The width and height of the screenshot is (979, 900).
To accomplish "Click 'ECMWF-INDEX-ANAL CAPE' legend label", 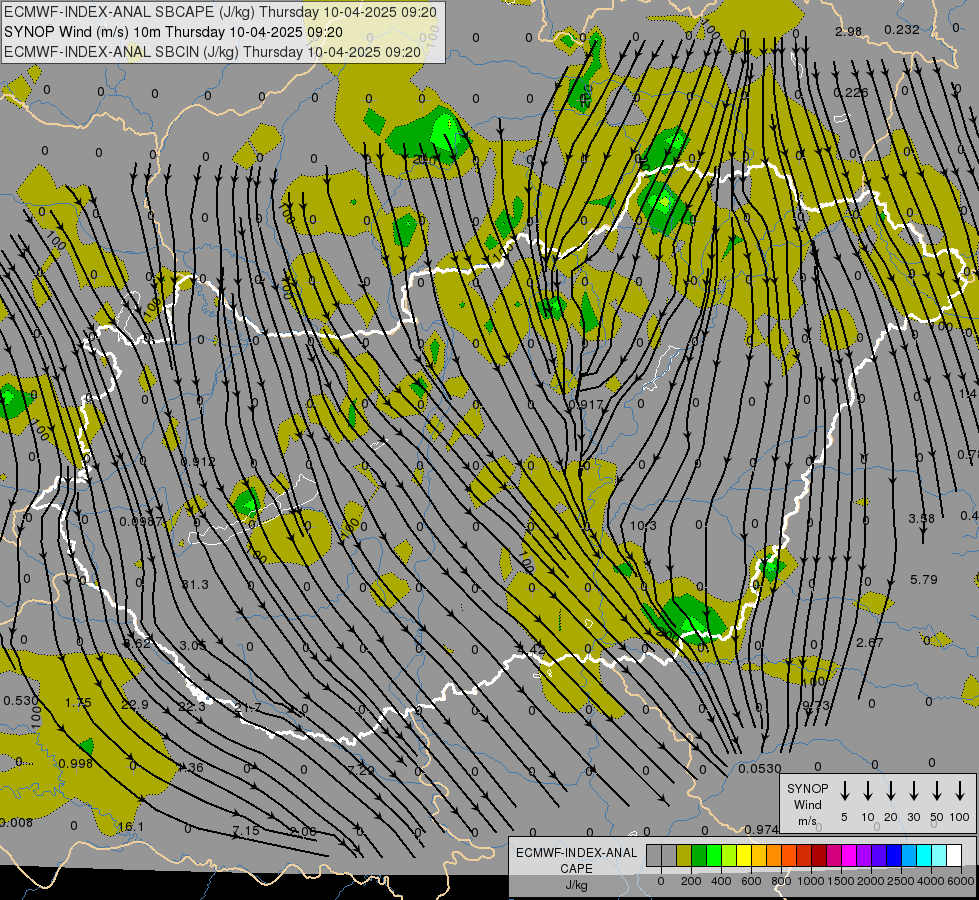I will coord(576,860).
